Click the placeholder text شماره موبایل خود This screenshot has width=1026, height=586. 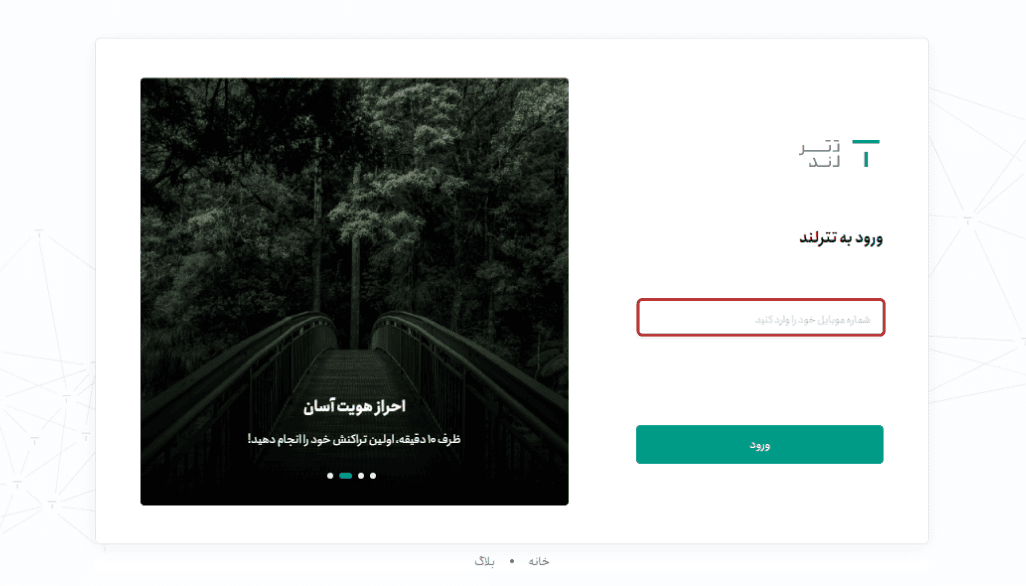pyautogui.click(x=813, y=319)
